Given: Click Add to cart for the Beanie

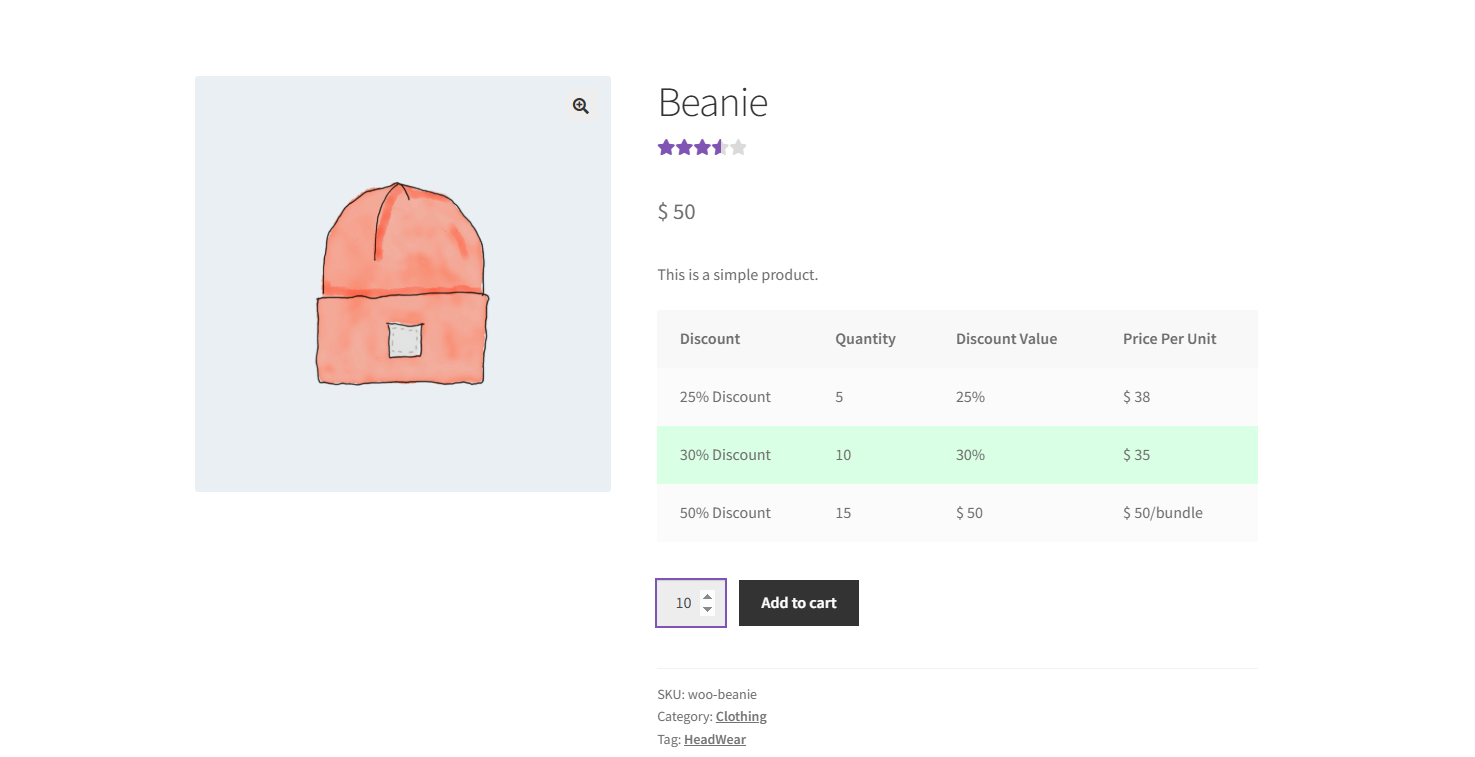Looking at the screenshot, I should coord(798,602).
